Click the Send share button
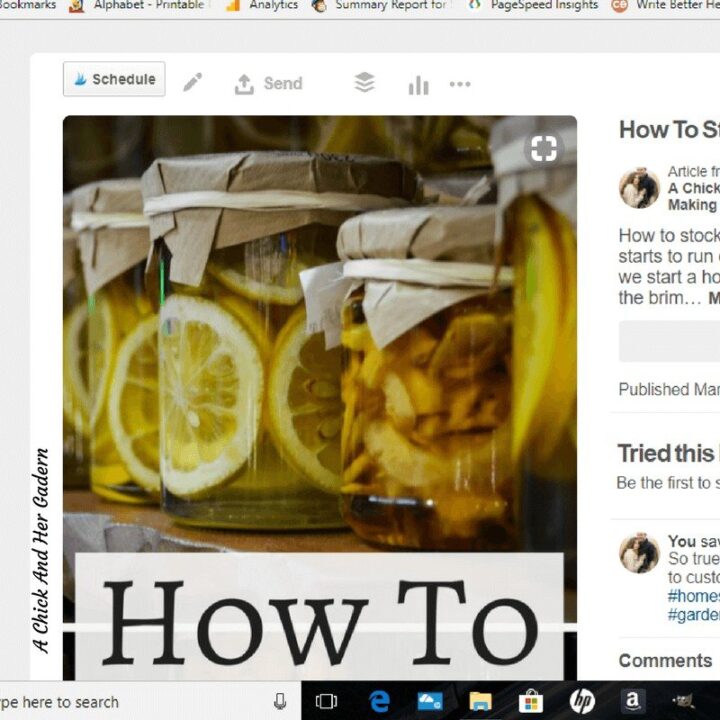The width and height of the screenshot is (720, 720). (269, 84)
